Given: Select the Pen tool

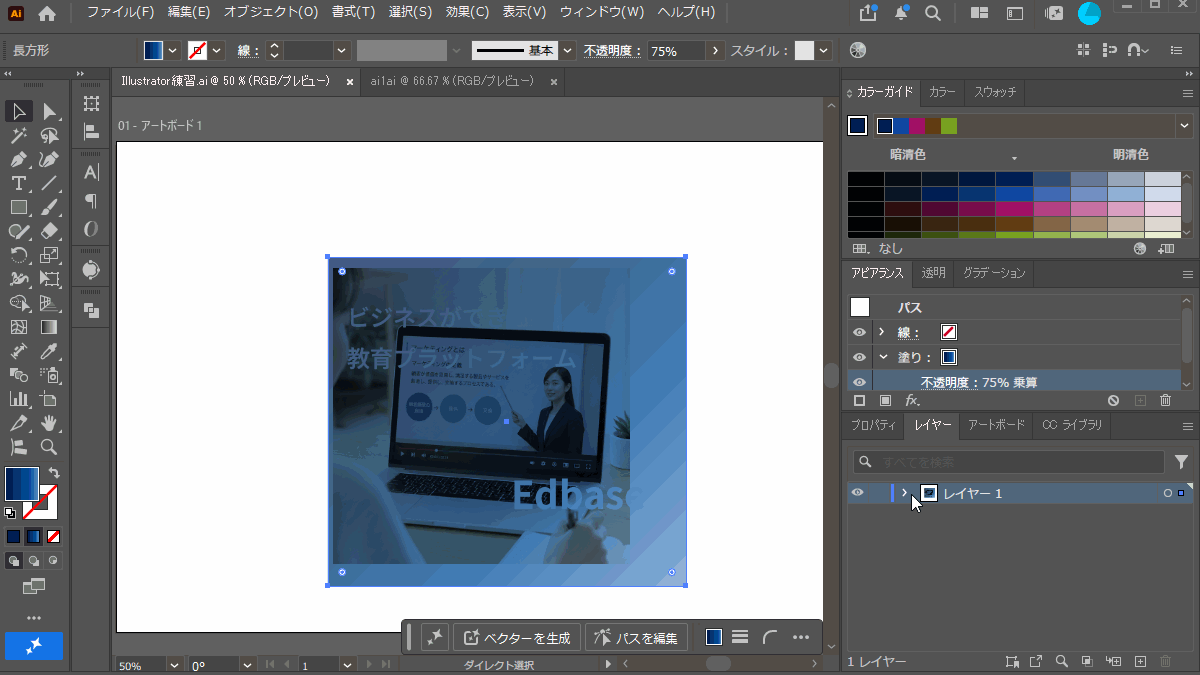Looking at the screenshot, I should [x=19, y=160].
